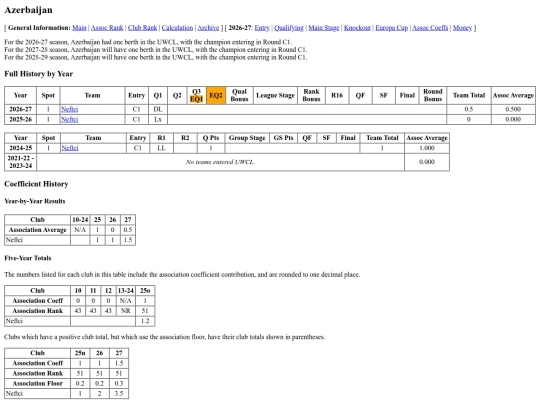Click the 10-24 column header

pyautogui.click(x=80, y=220)
